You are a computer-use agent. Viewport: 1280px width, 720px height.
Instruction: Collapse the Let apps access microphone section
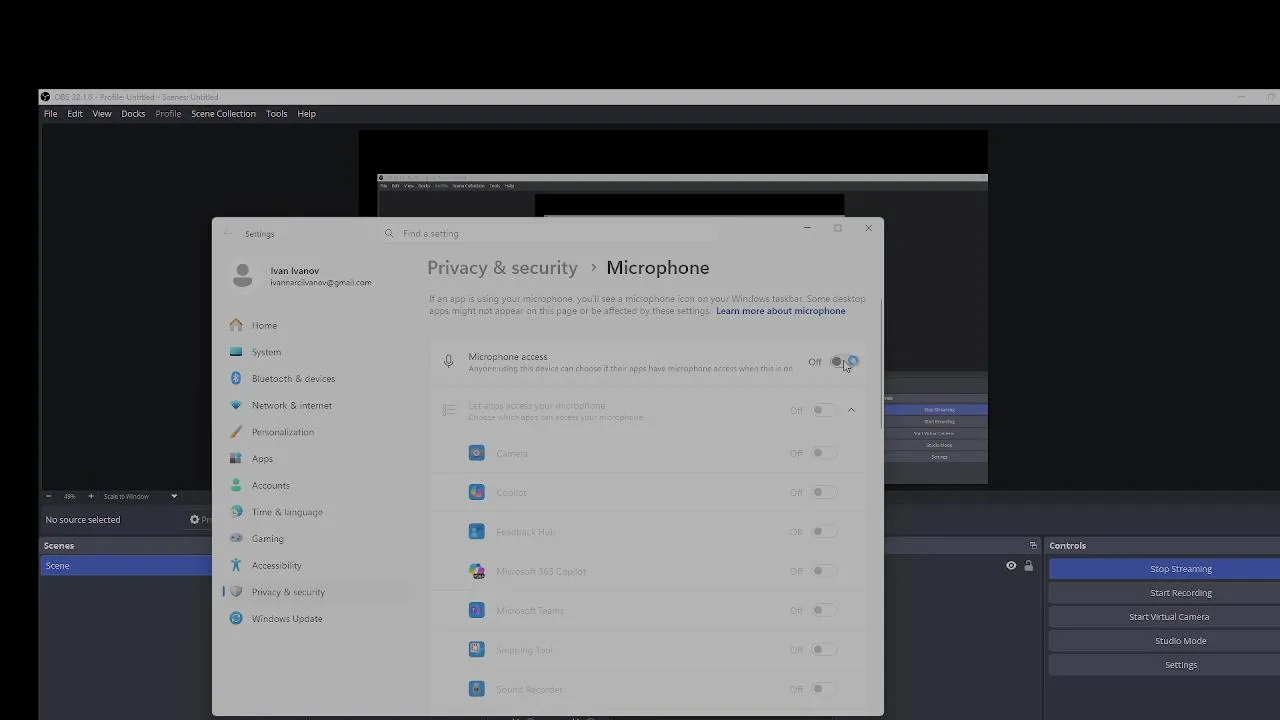(852, 410)
